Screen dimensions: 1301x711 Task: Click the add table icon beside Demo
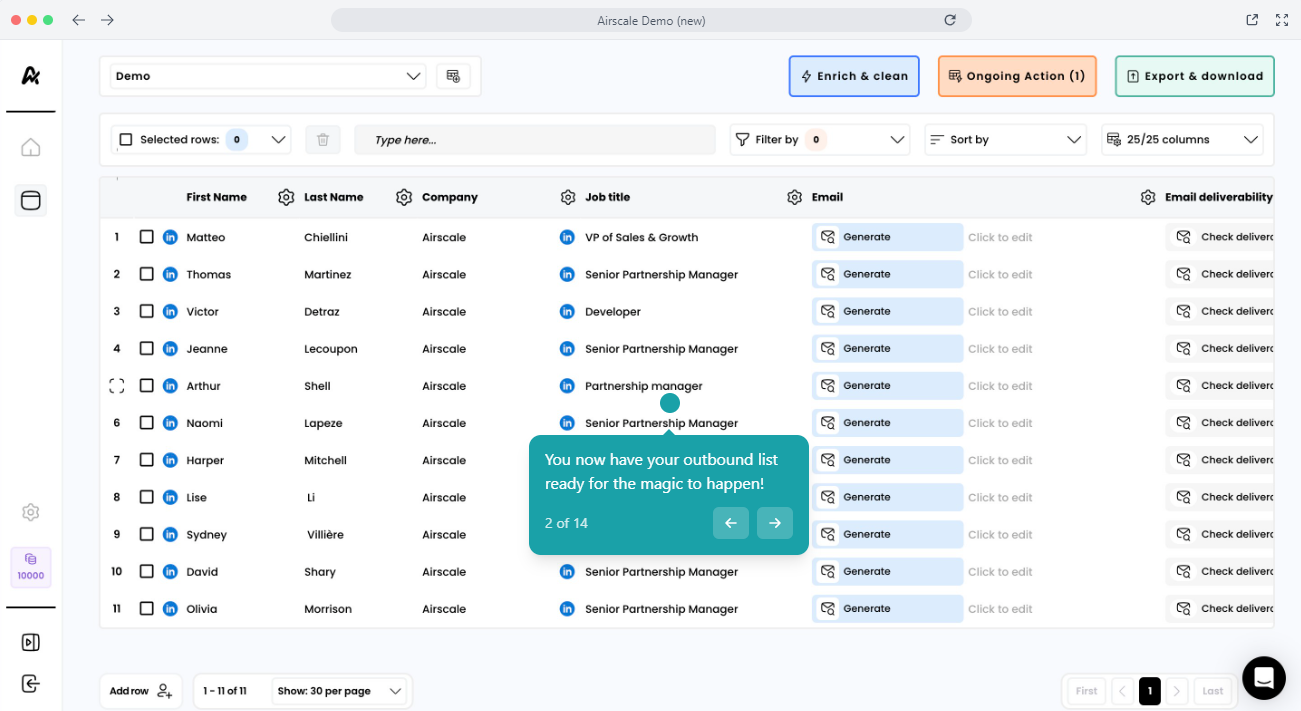453,76
